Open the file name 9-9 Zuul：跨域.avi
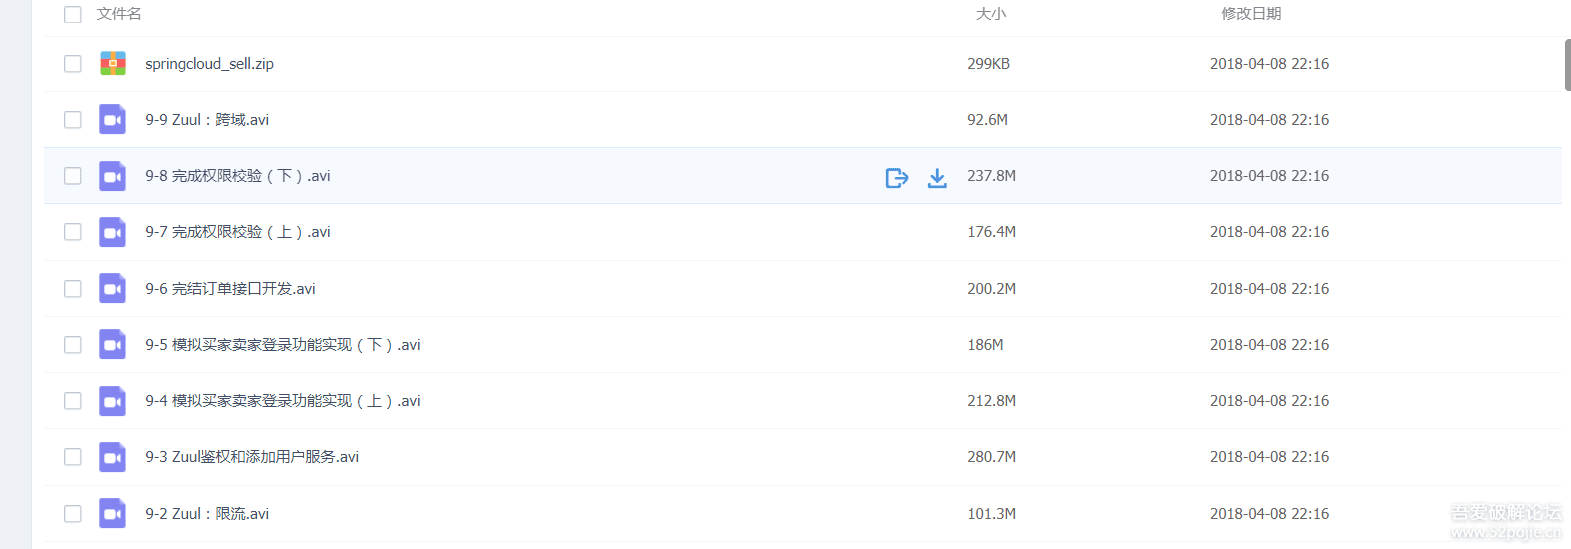This screenshot has height=549, width=1571. [207, 119]
